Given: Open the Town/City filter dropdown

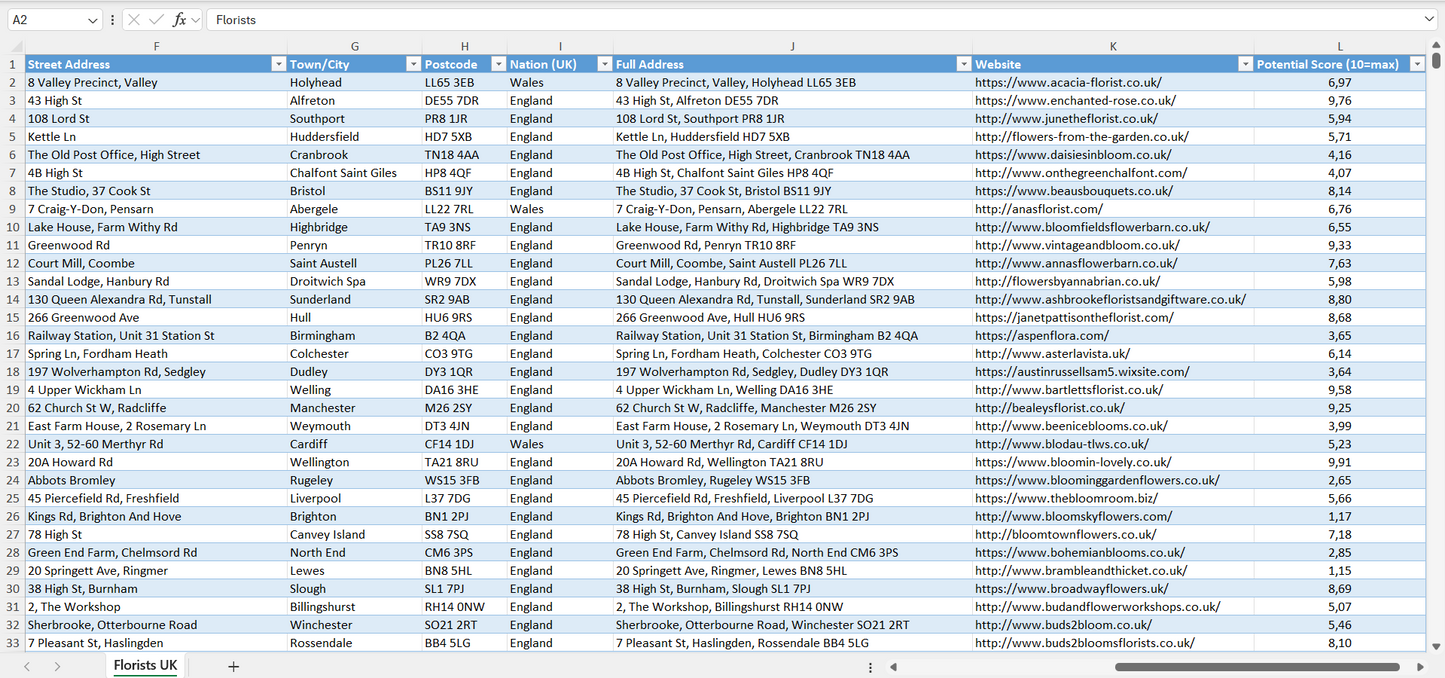Looking at the screenshot, I should (x=413, y=63).
